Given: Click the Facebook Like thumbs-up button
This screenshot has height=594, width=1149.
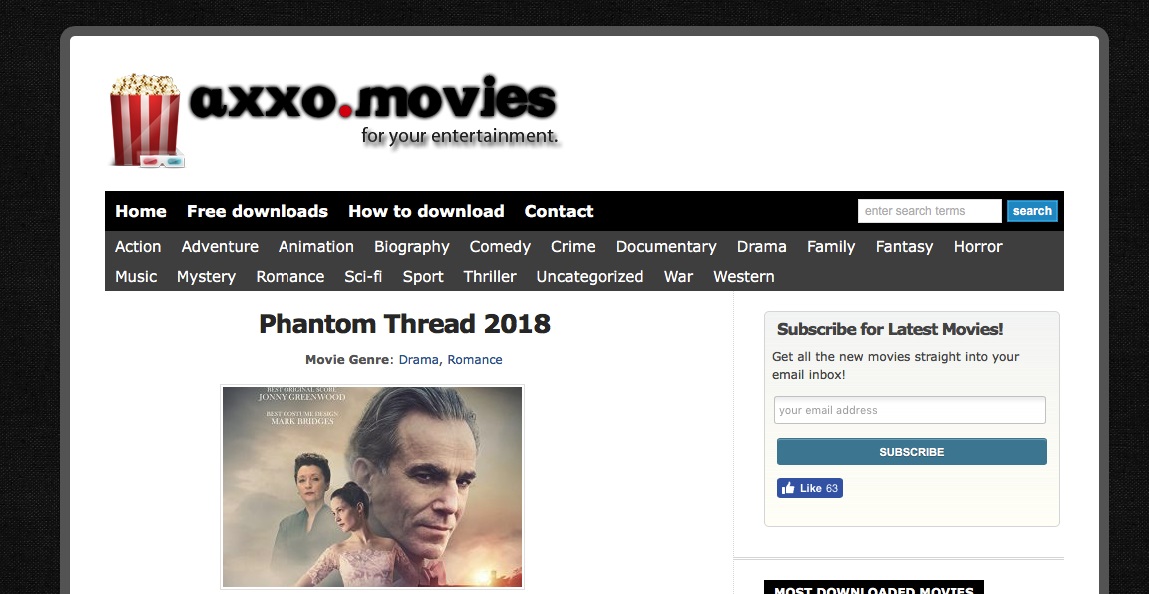Looking at the screenshot, I should pos(810,489).
